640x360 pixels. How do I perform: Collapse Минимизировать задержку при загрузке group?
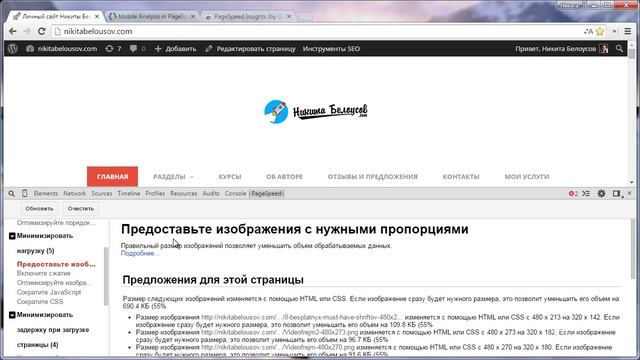tap(12, 315)
